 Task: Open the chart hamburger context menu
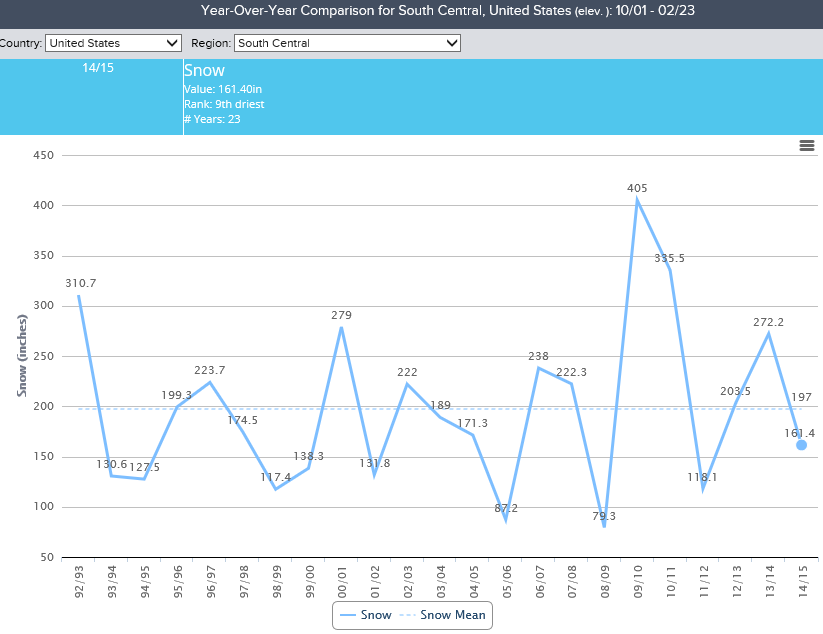click(x=806, y=146)
